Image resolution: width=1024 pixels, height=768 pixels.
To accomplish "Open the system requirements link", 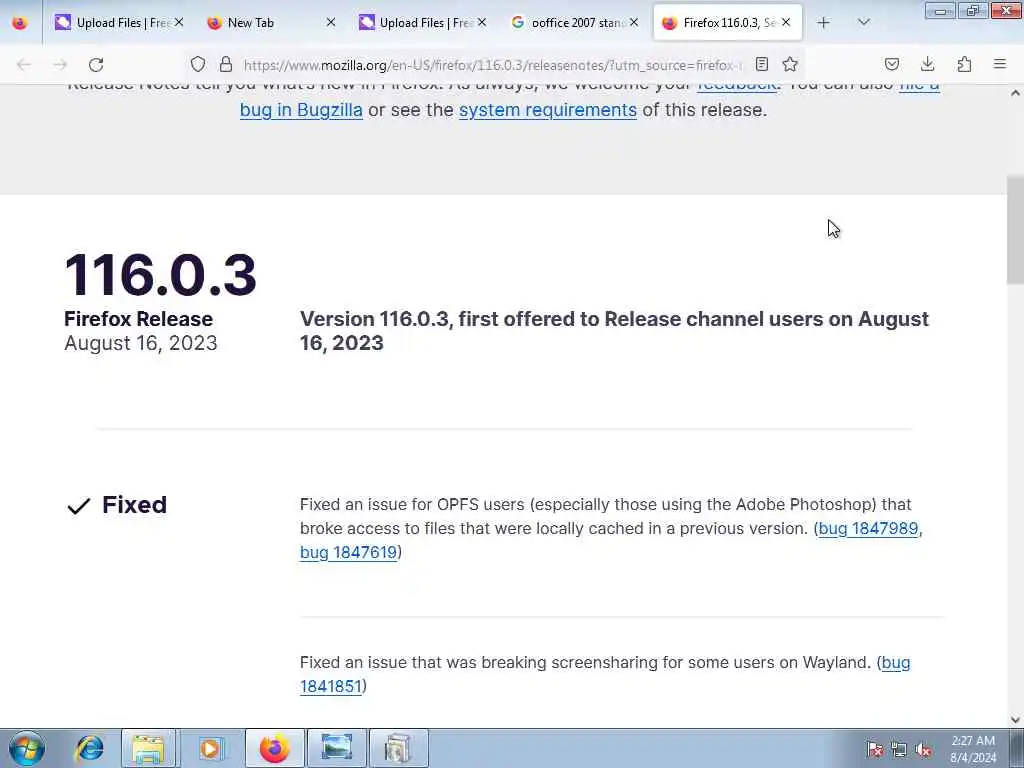I will 548,110.
